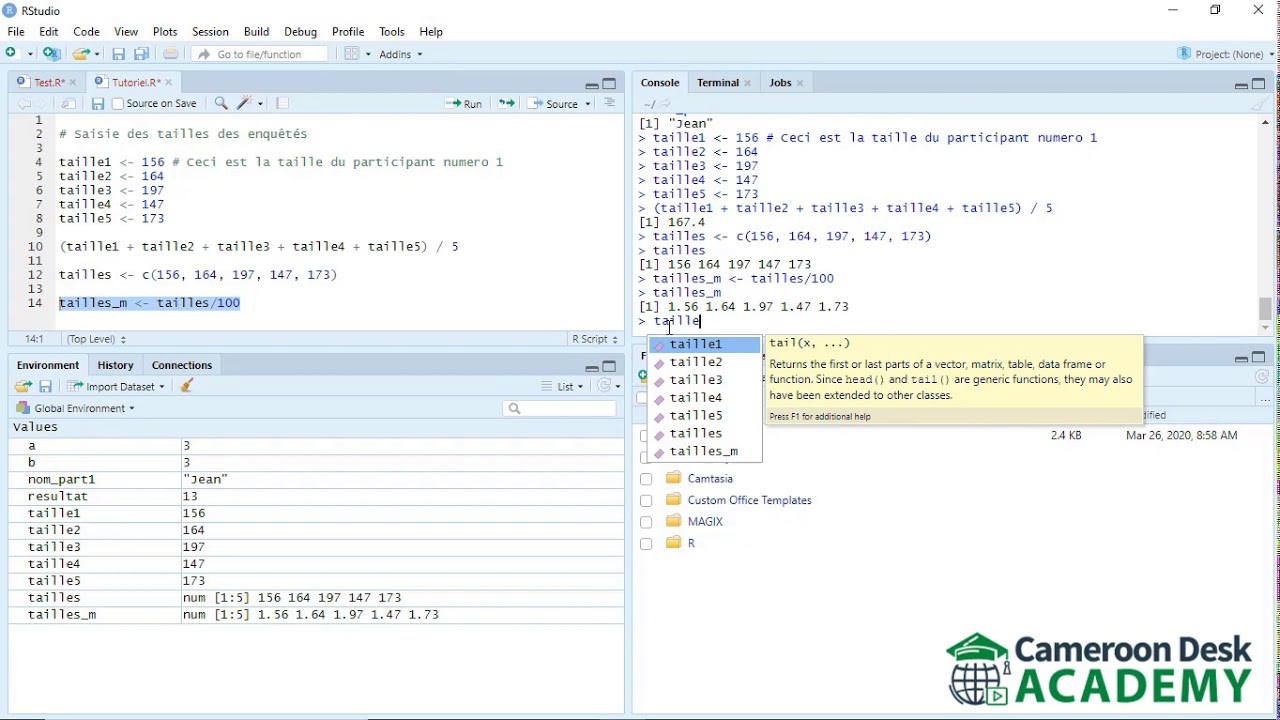The height and width of the screenshot is (720, 1280).
Task: Switch to the History tab
Action: tap(115, 365)
